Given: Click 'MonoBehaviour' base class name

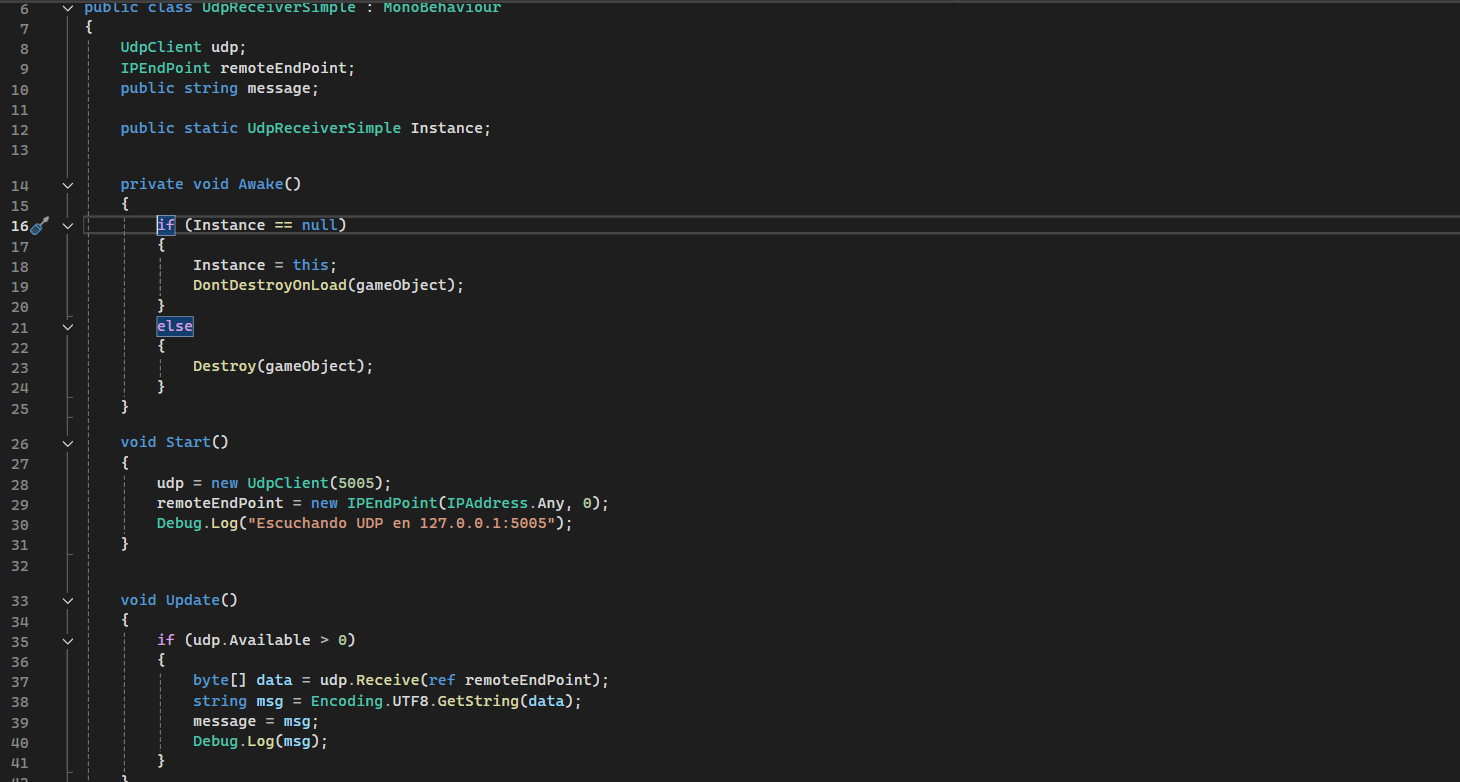Looking at the screenshot, I should pyautogui.click(x=442, y=8).
